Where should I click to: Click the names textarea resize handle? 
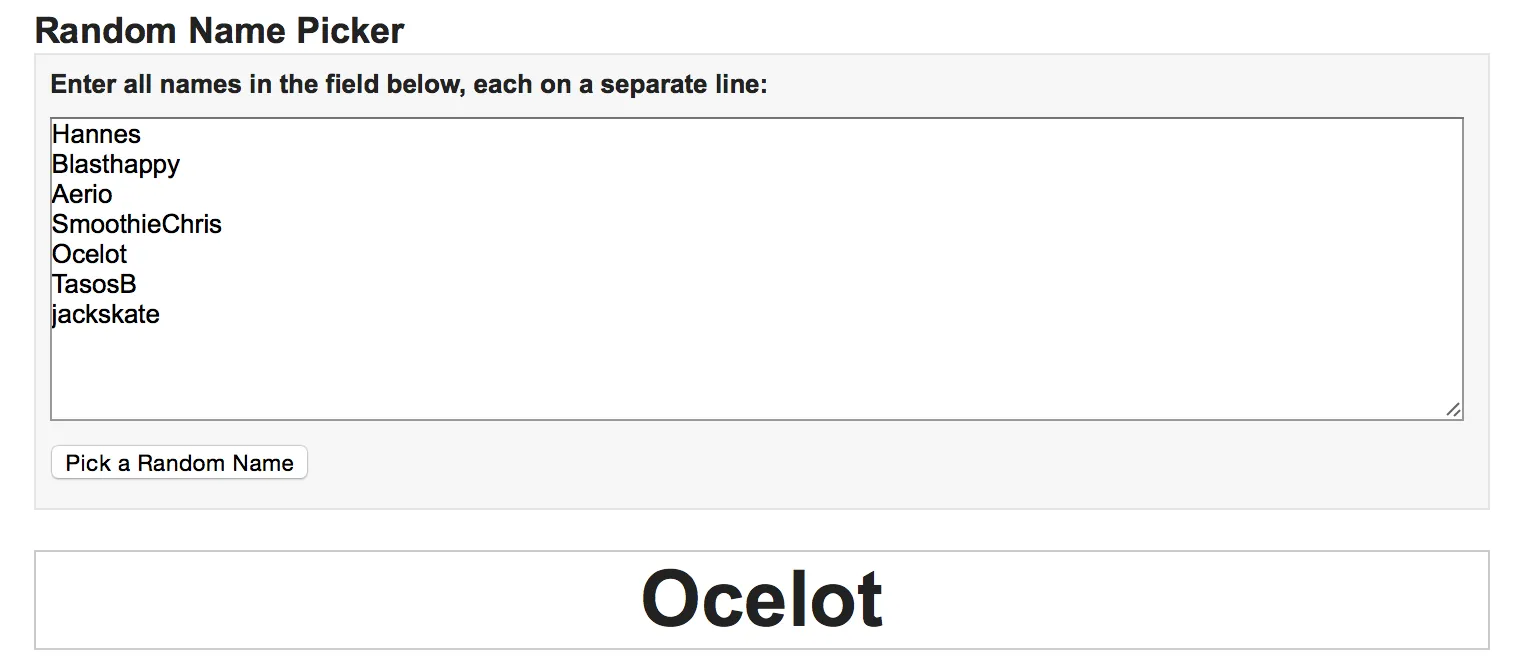pos(1453,410)
